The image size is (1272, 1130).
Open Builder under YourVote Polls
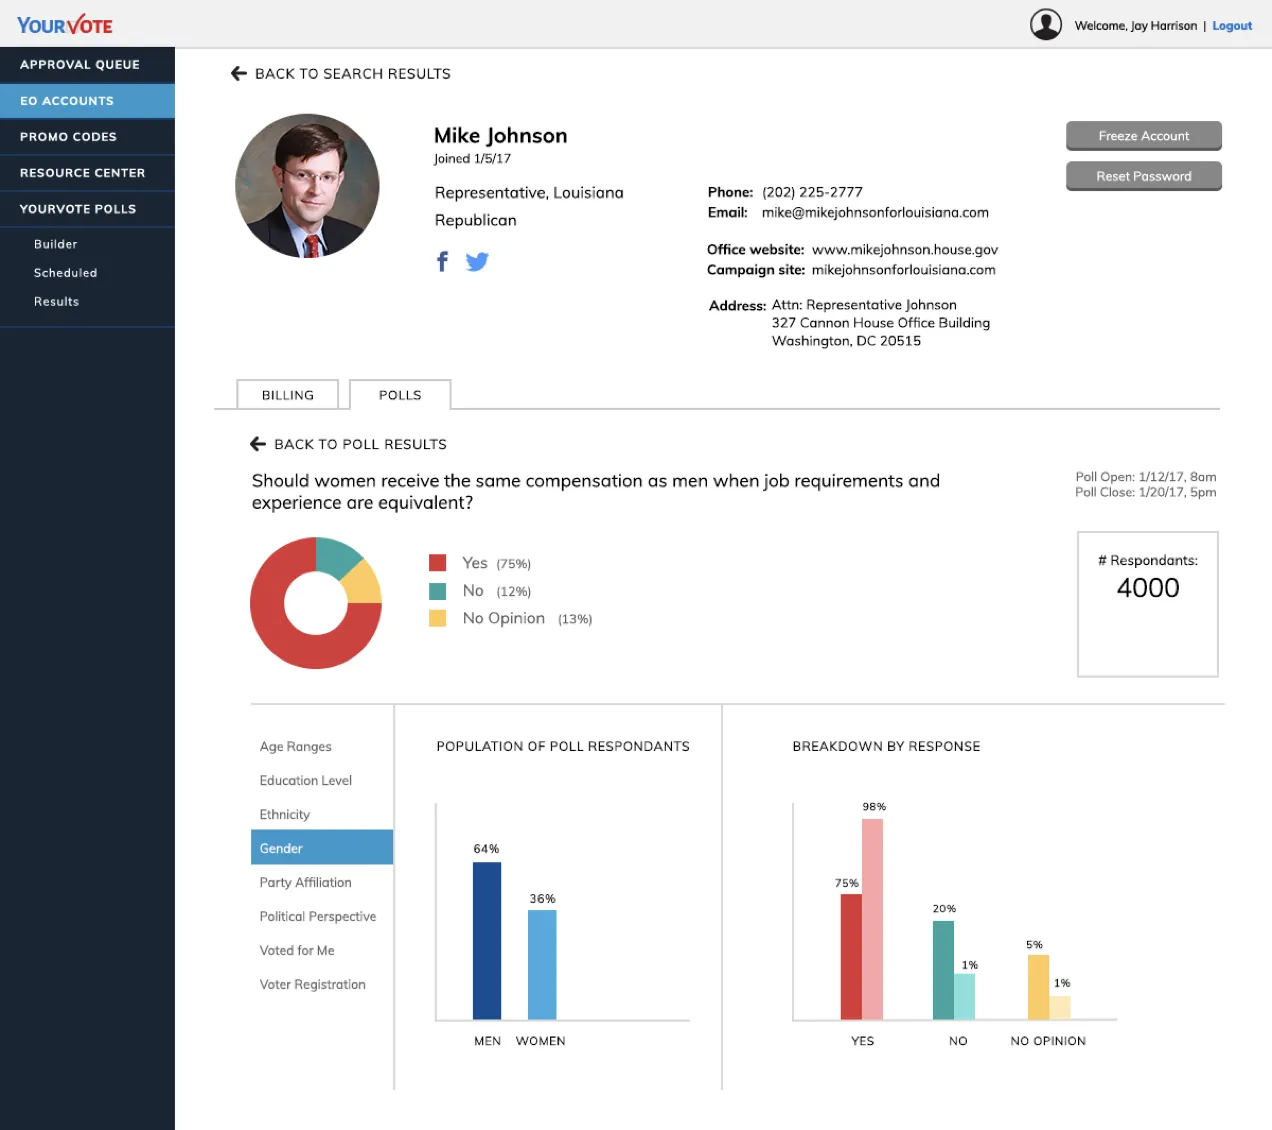coord(56,244)
